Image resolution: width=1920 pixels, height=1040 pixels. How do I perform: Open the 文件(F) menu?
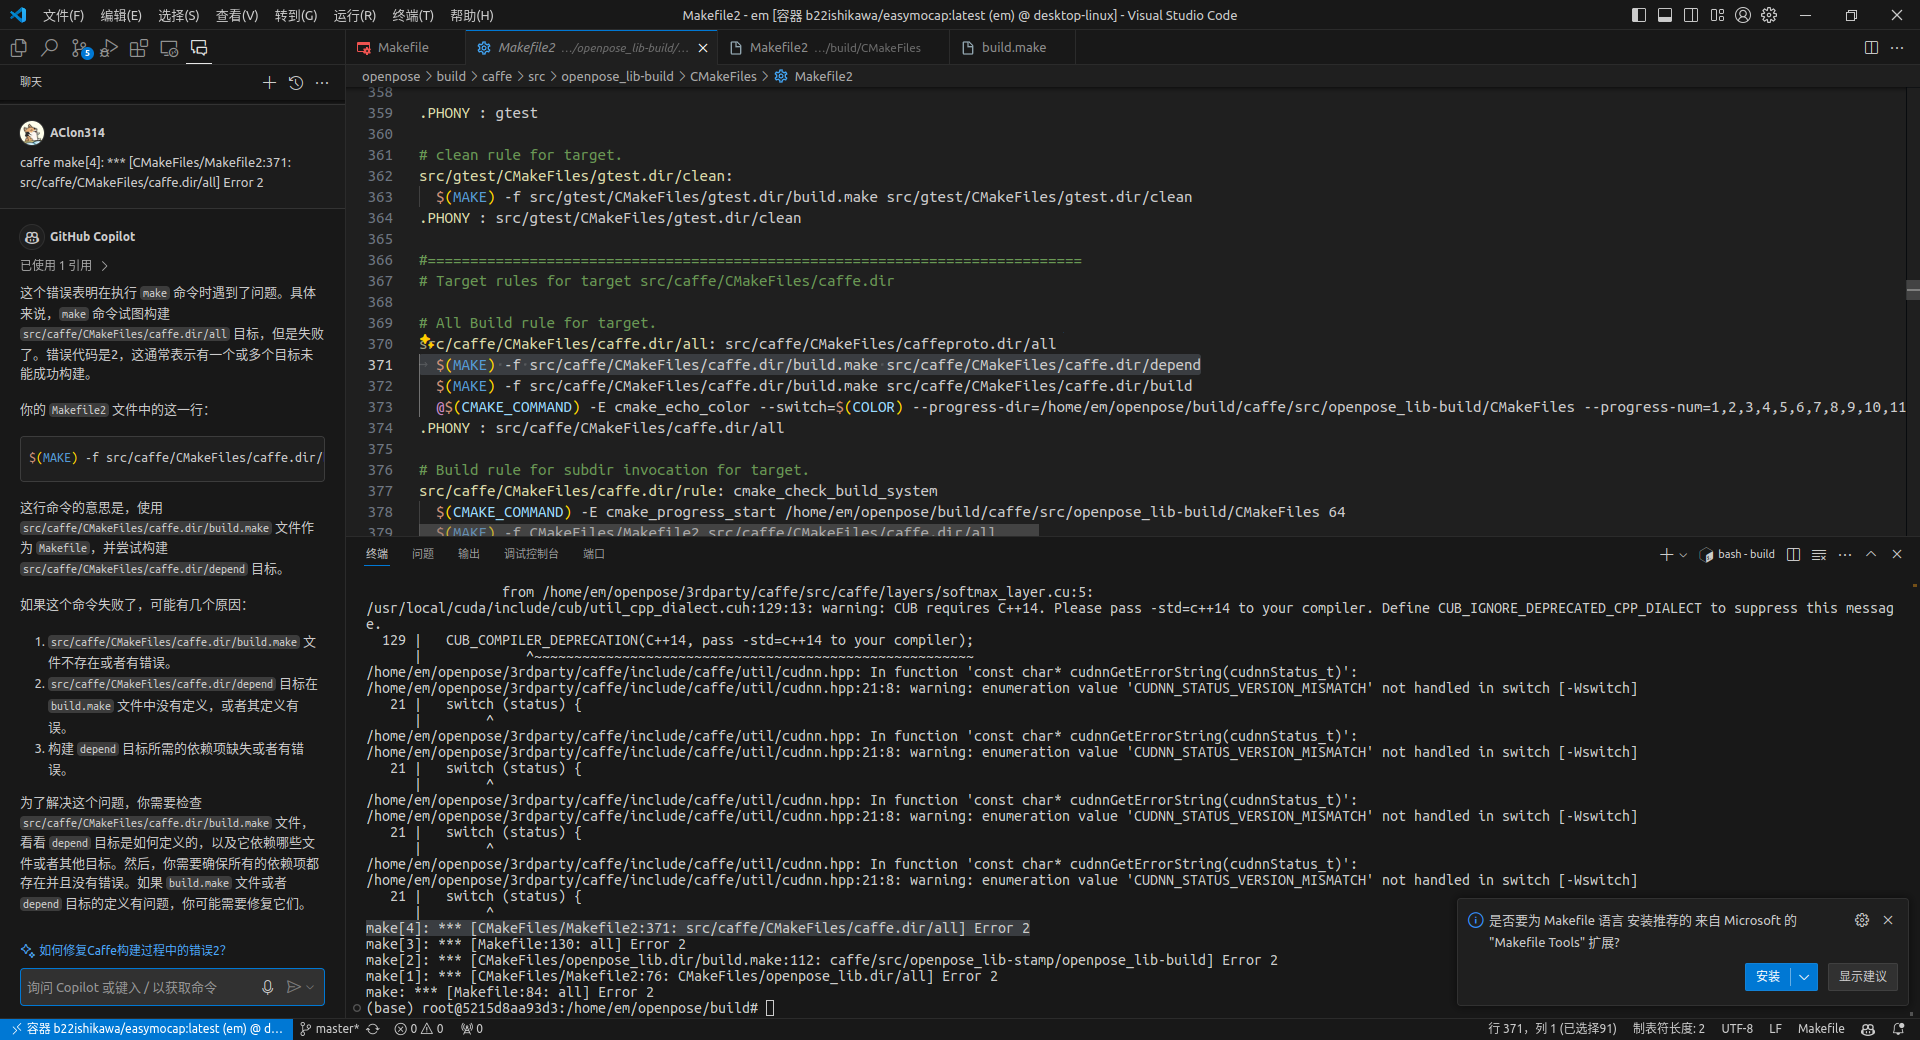click(x=63, y=15)
